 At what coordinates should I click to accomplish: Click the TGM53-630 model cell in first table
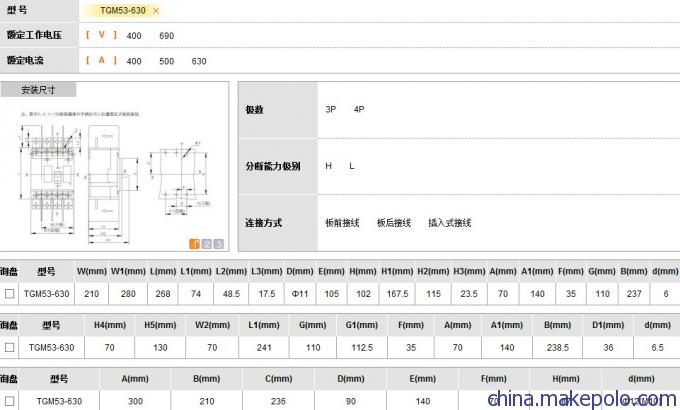pos(46,294)
